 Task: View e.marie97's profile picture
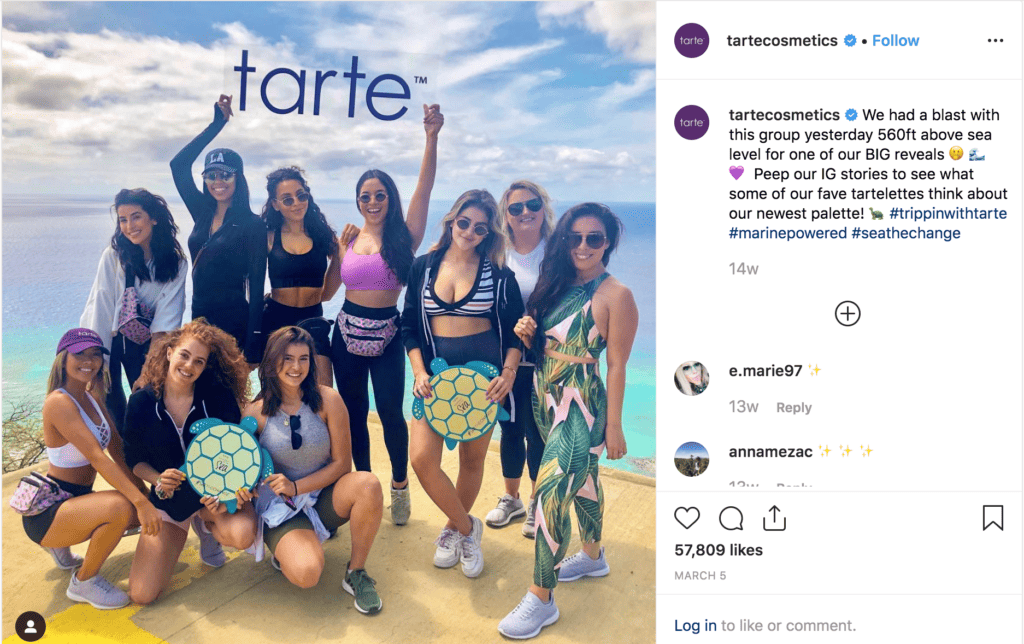[691, 377]
